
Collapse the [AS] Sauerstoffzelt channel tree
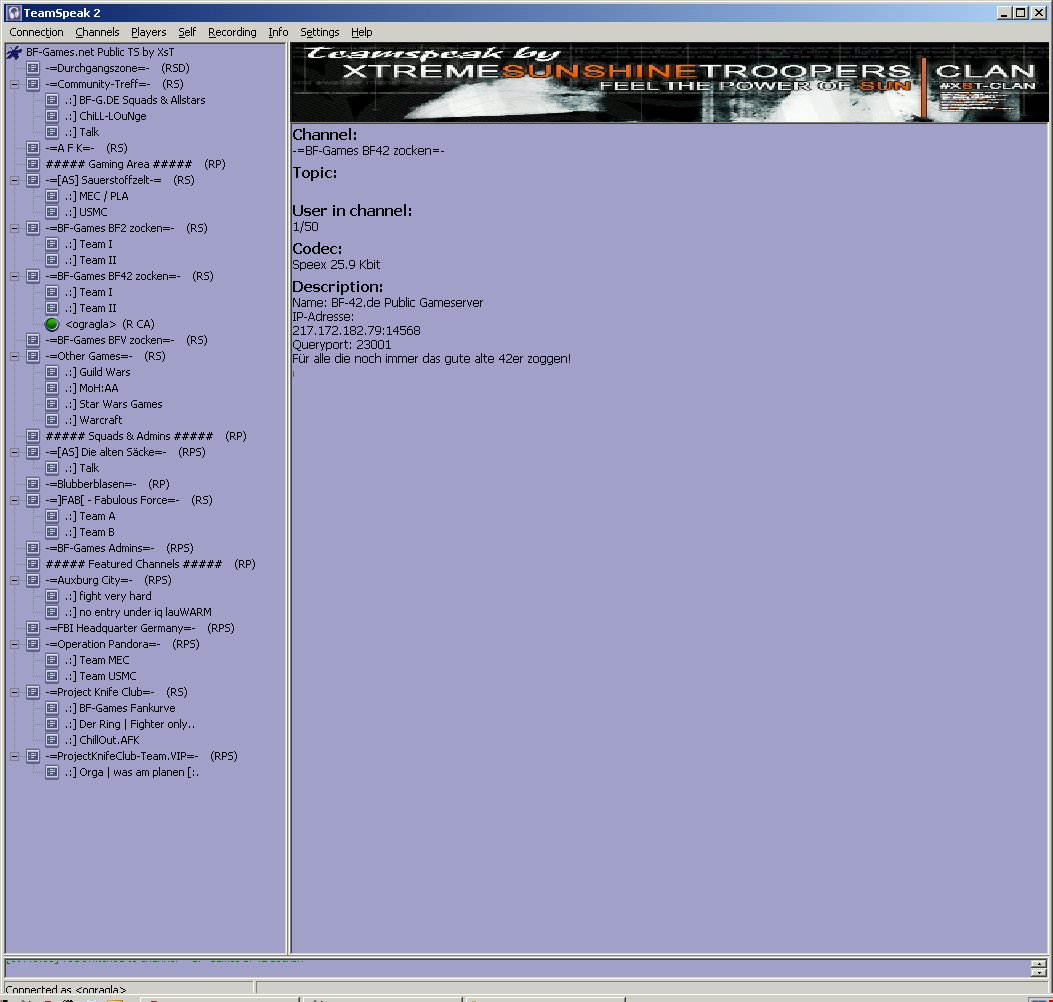[x=14, y=180]
